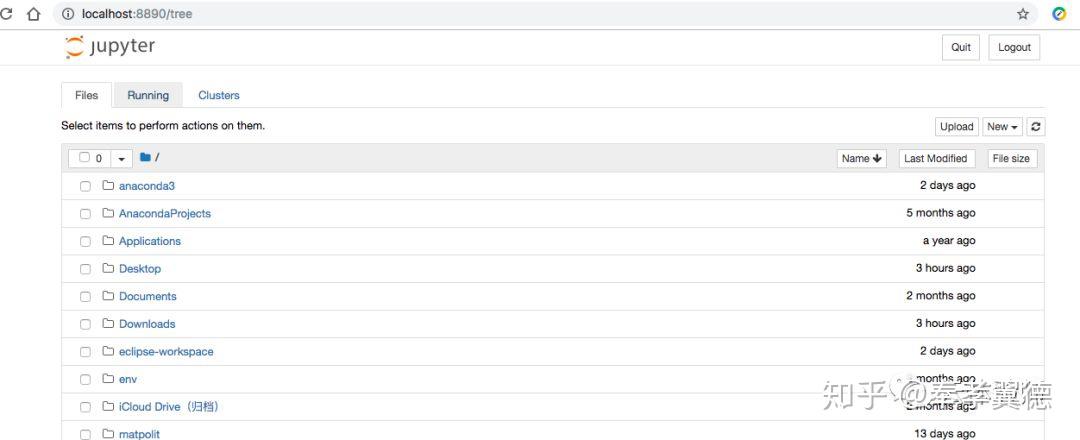1080x440 pixels.
Task: Click the Jupyter logo icon
Action: pos(75,47)
